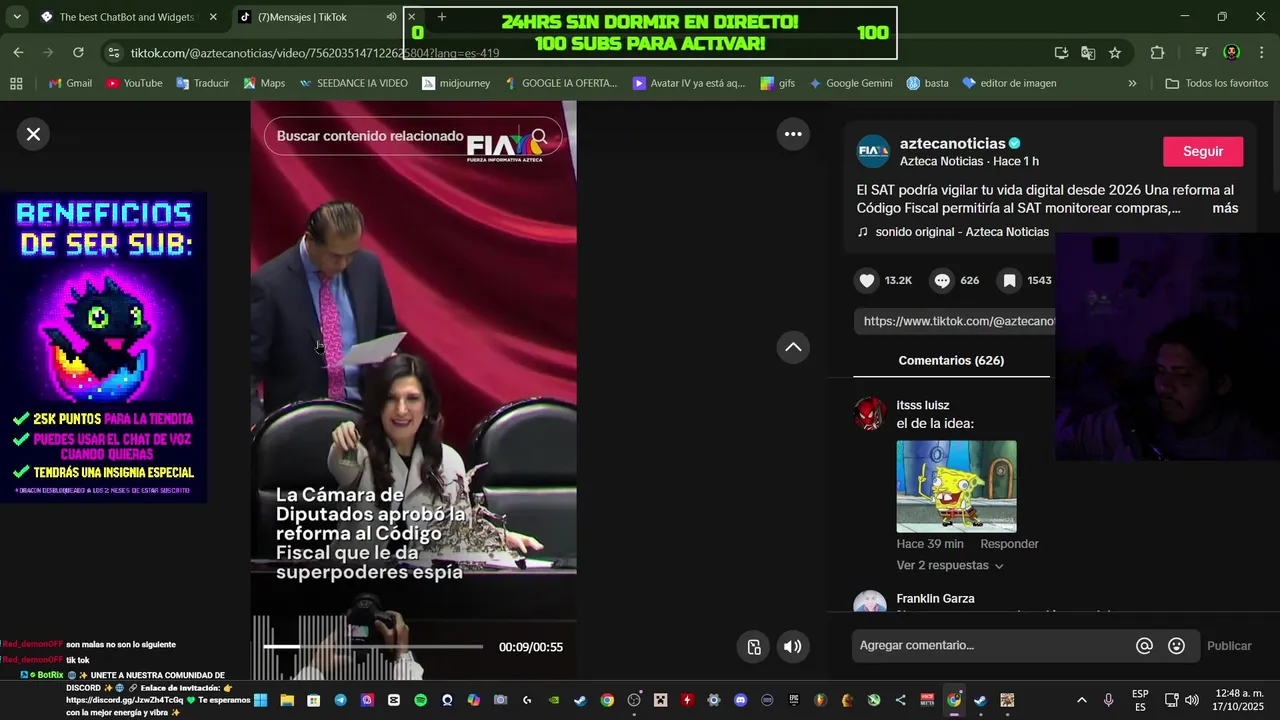Open Discord from the taskbar

point(740,701)
